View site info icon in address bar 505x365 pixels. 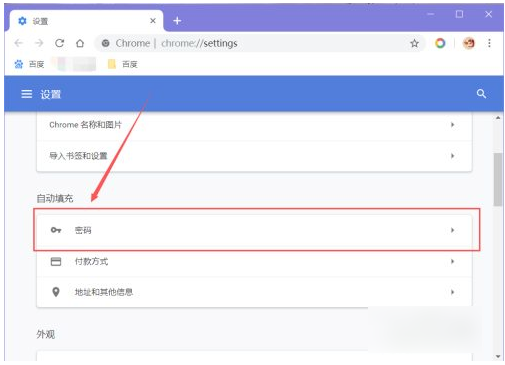coord(105,43)
